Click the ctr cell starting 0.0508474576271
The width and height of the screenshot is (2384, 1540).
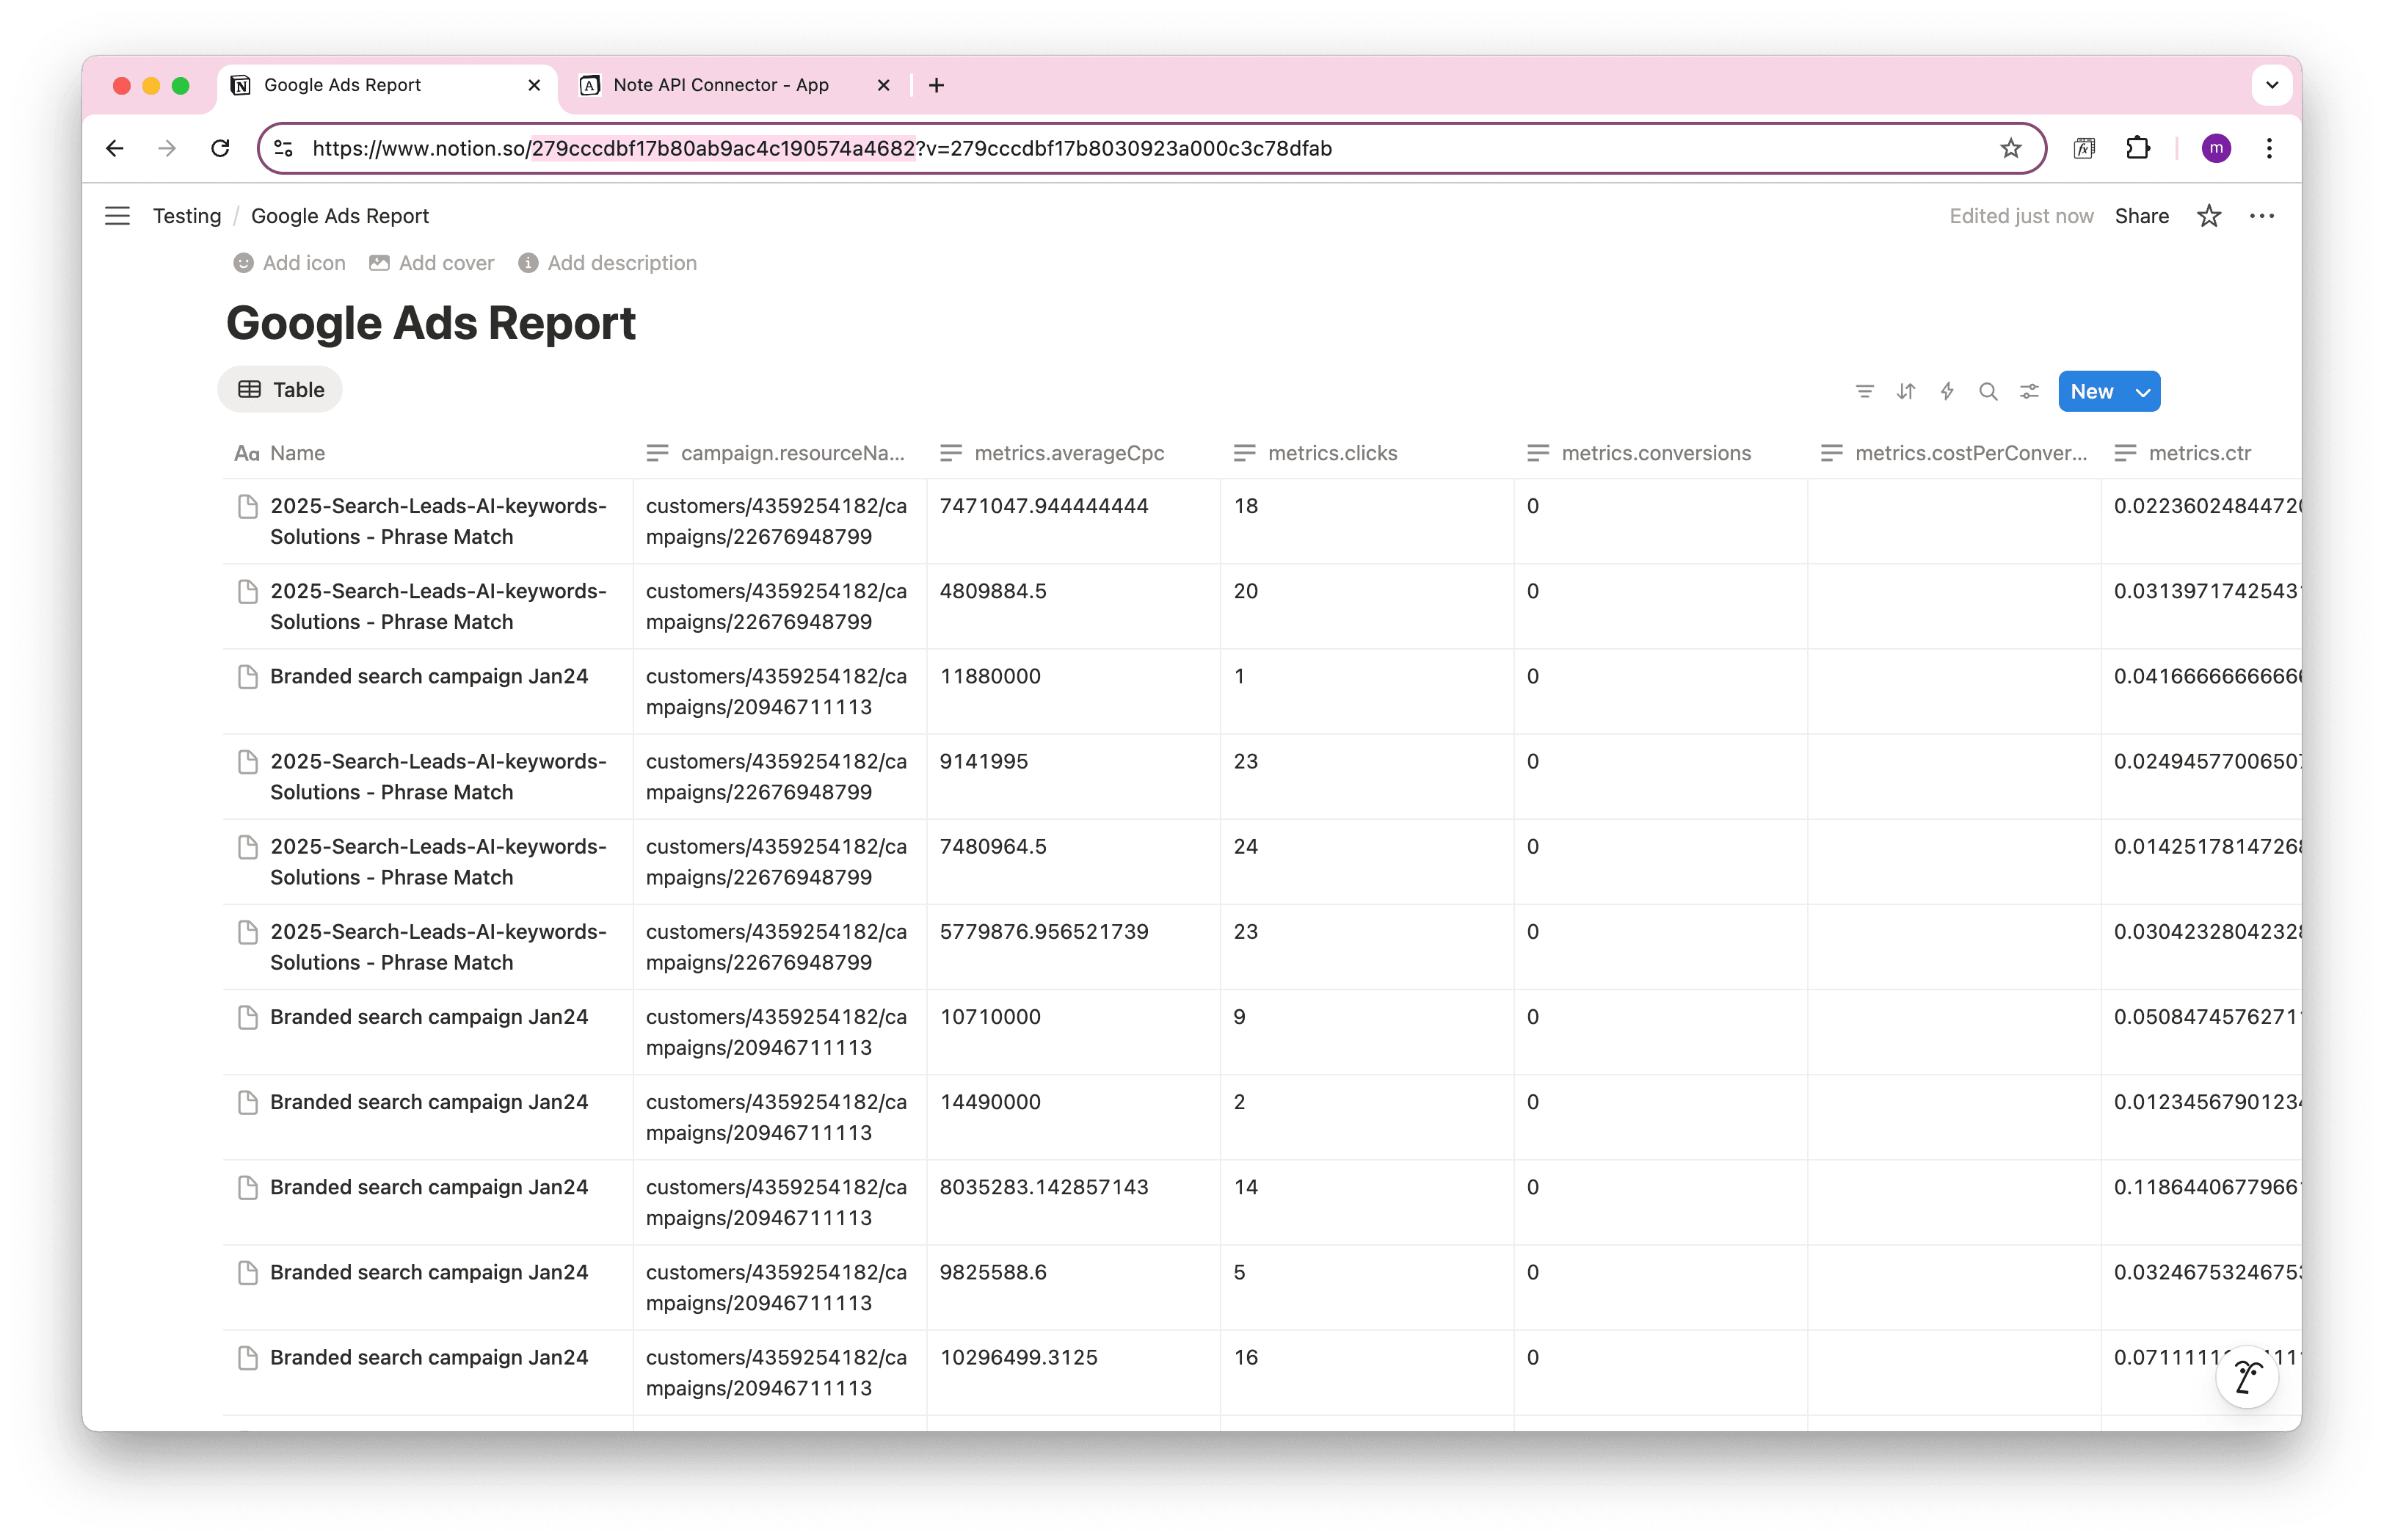[2201, 1031]
